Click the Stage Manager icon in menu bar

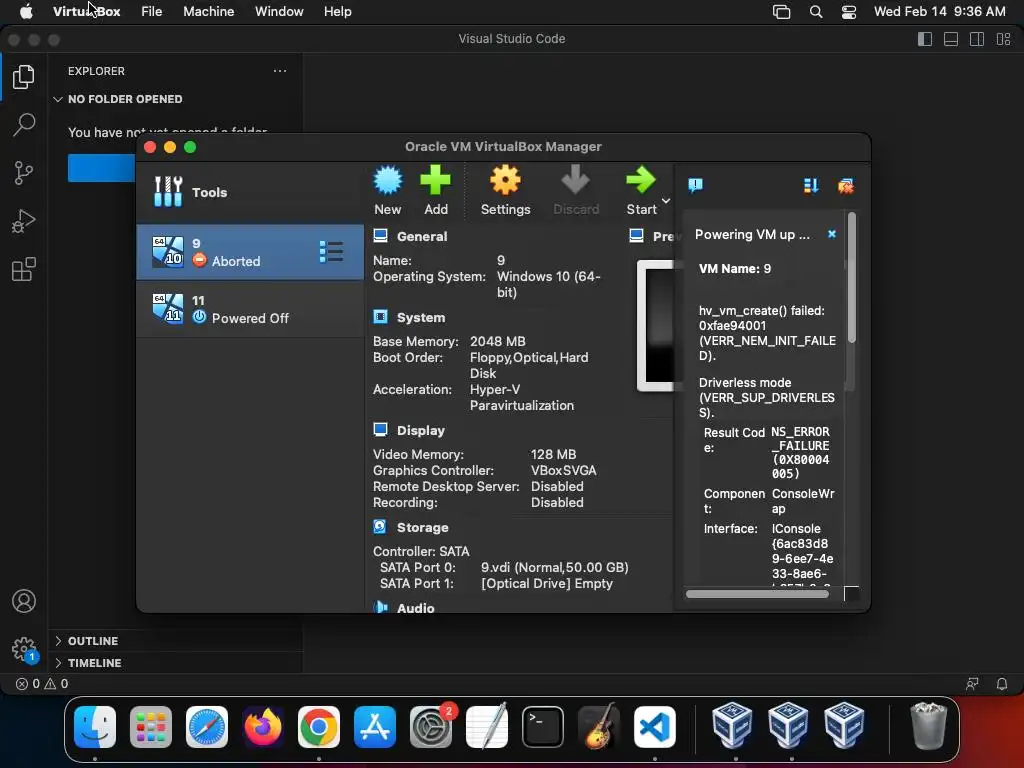pos(781,12)
